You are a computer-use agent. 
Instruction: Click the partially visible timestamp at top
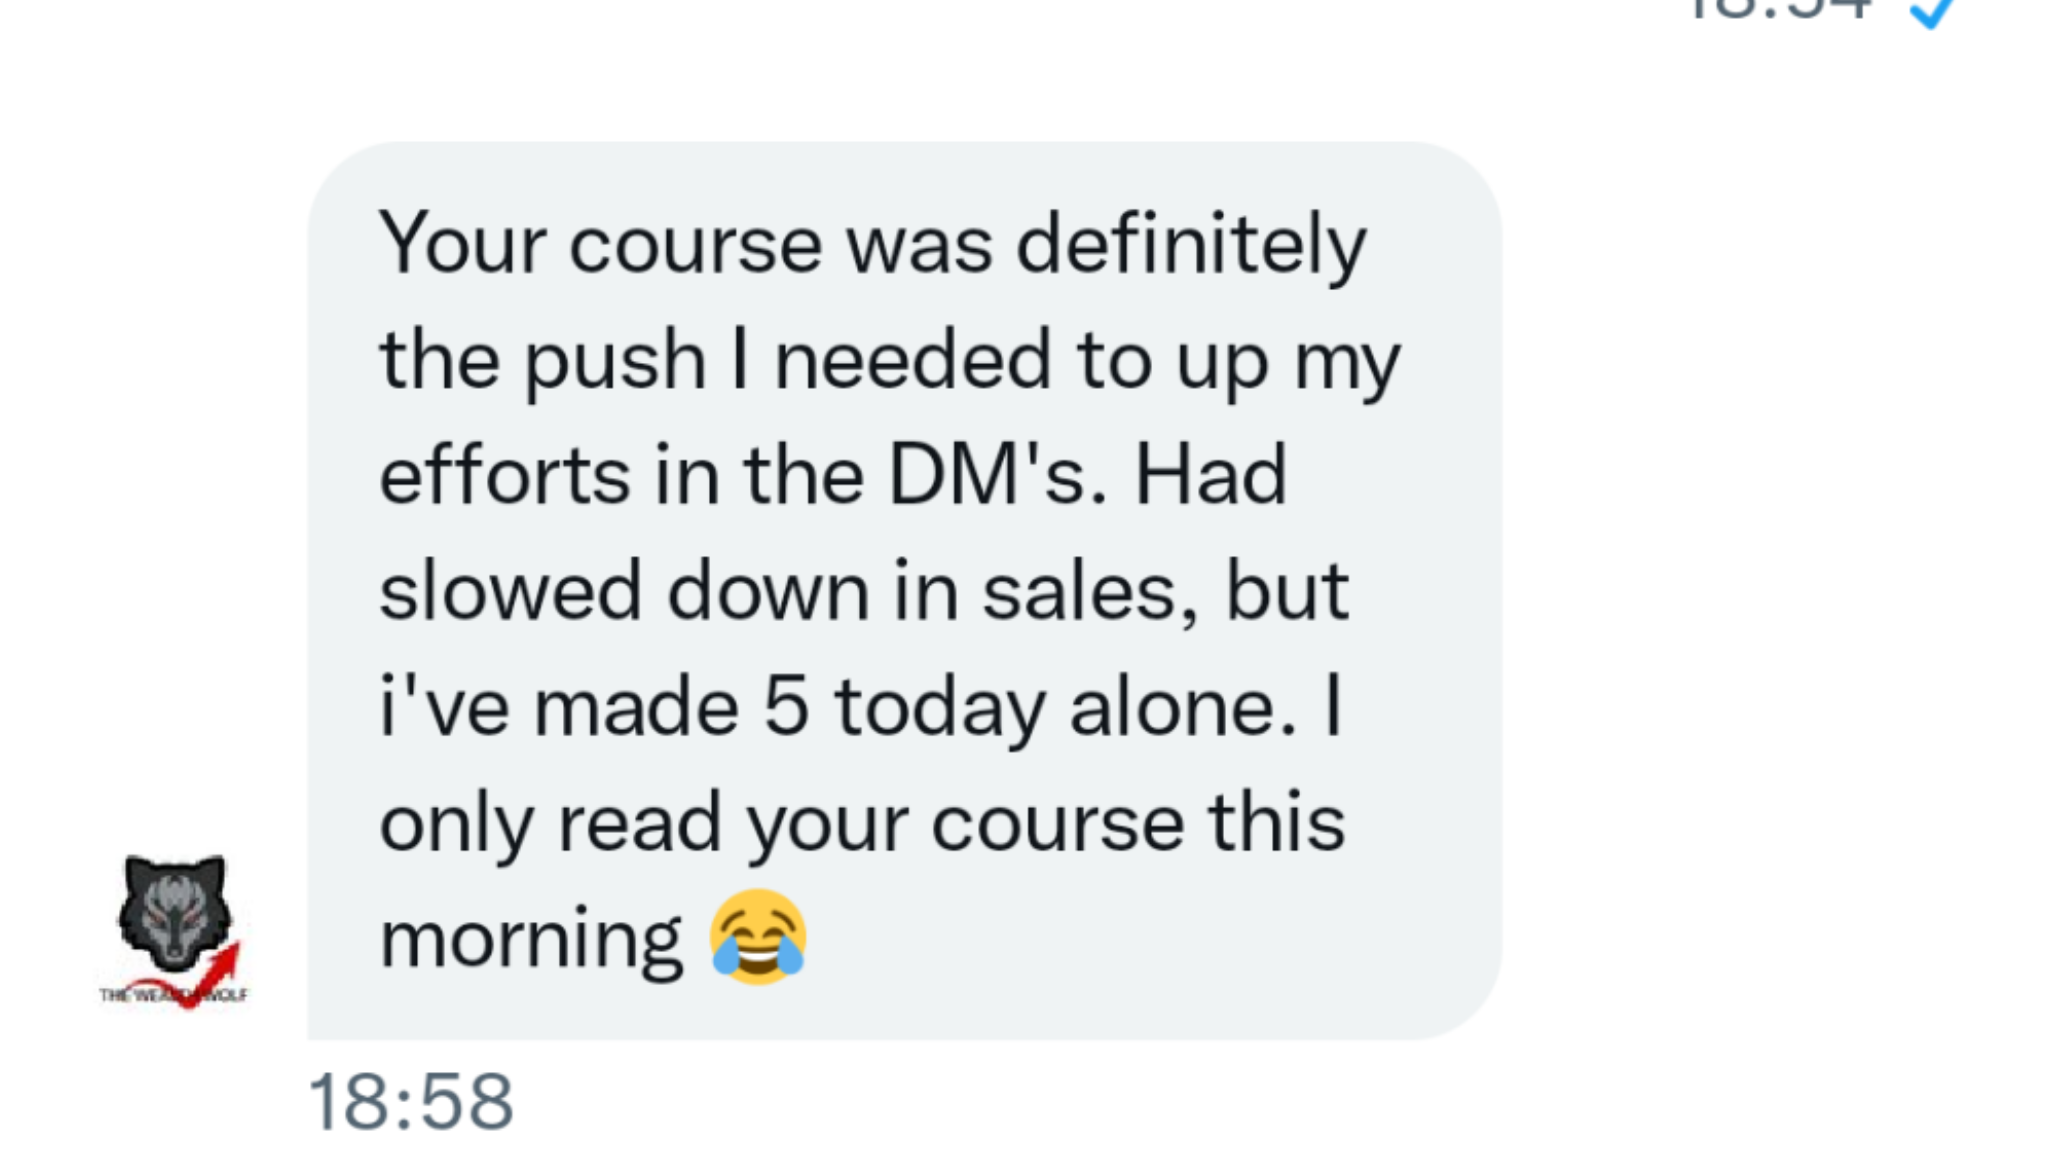click(x=1780, y=10)
